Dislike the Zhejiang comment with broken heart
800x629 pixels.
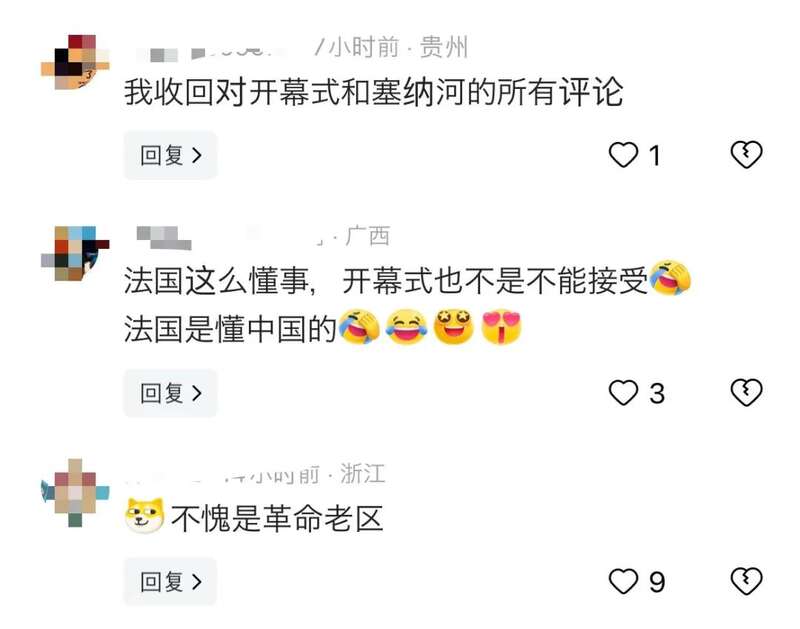click(746, 581)
